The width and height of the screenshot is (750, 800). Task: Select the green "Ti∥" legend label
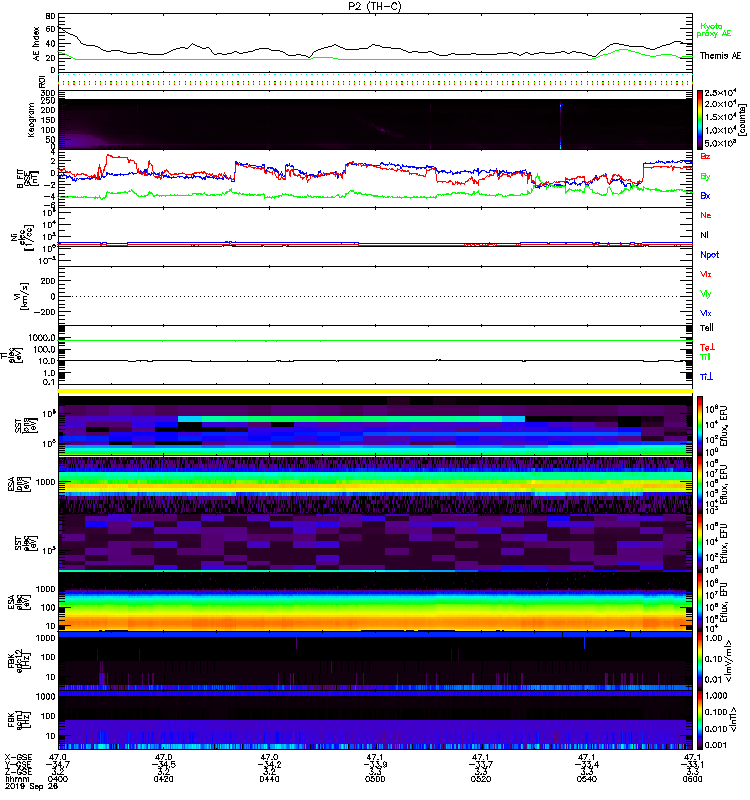(x=705, y=357)
